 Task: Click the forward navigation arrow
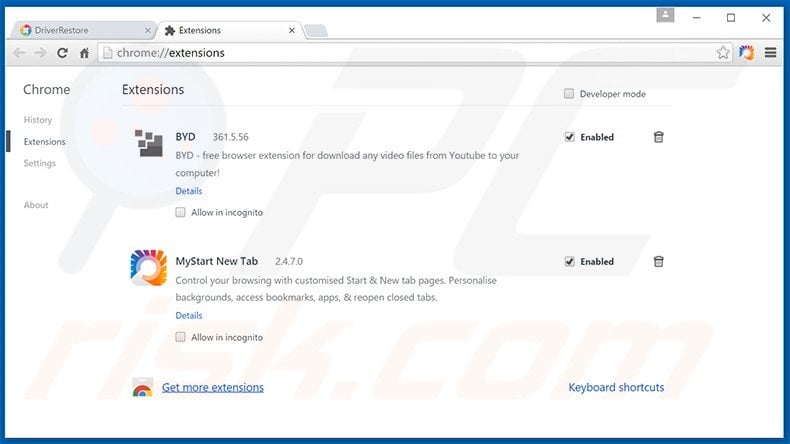coord(41,53)
